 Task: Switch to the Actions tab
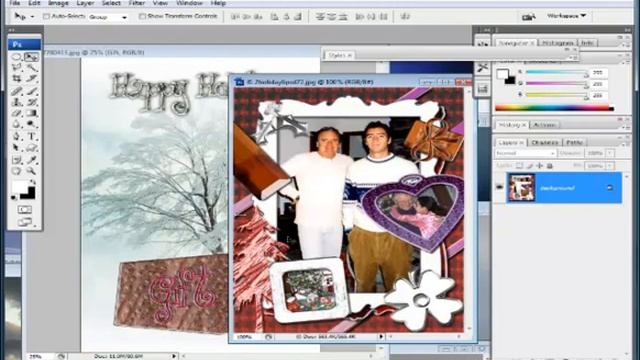click(545, 125)
